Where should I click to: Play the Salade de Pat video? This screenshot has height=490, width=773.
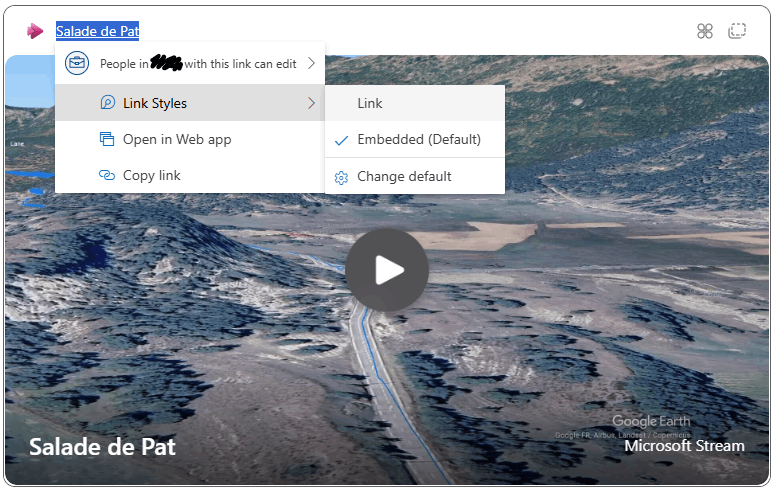[x=387, y=270]
